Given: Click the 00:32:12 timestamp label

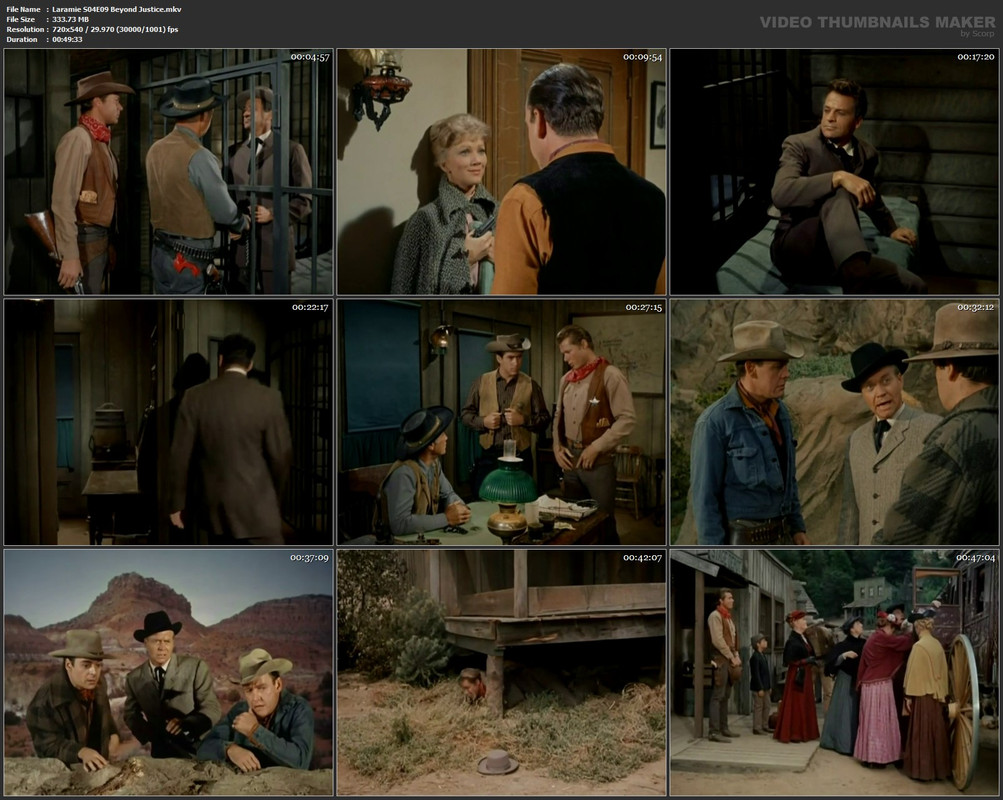Looking at the screenshot, I should (x=977, y=308).
